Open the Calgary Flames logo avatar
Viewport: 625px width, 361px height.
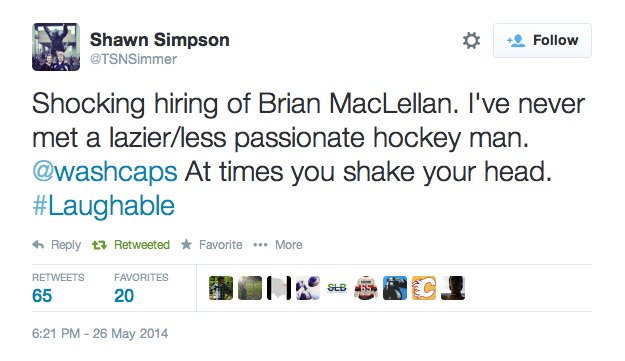[424, 288]
